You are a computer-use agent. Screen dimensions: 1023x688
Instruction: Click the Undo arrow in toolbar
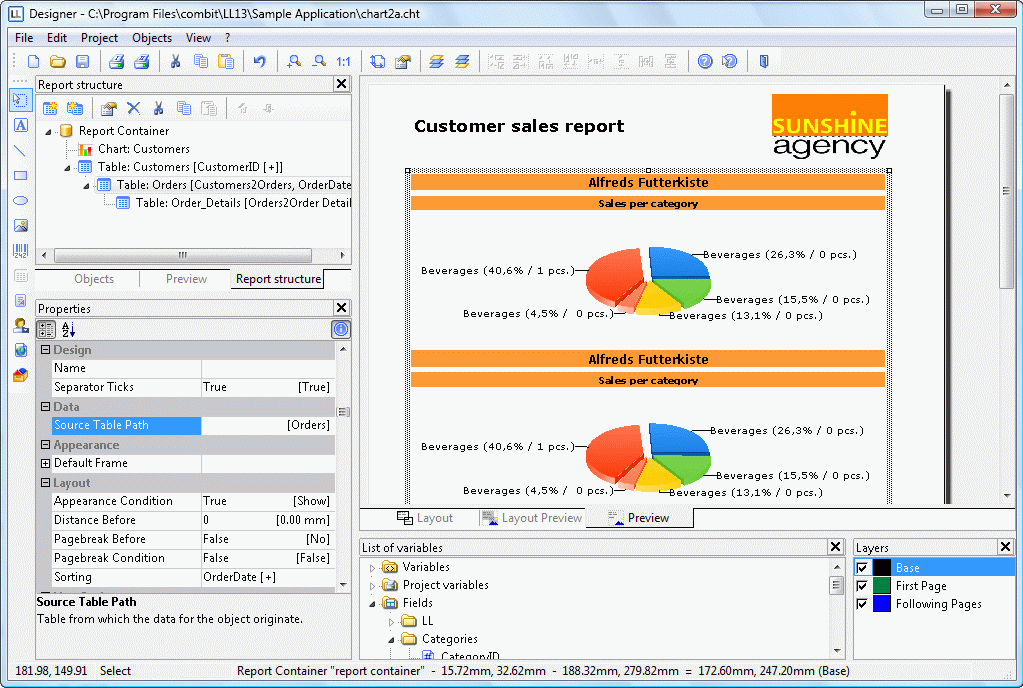click(x=259, y=62)
